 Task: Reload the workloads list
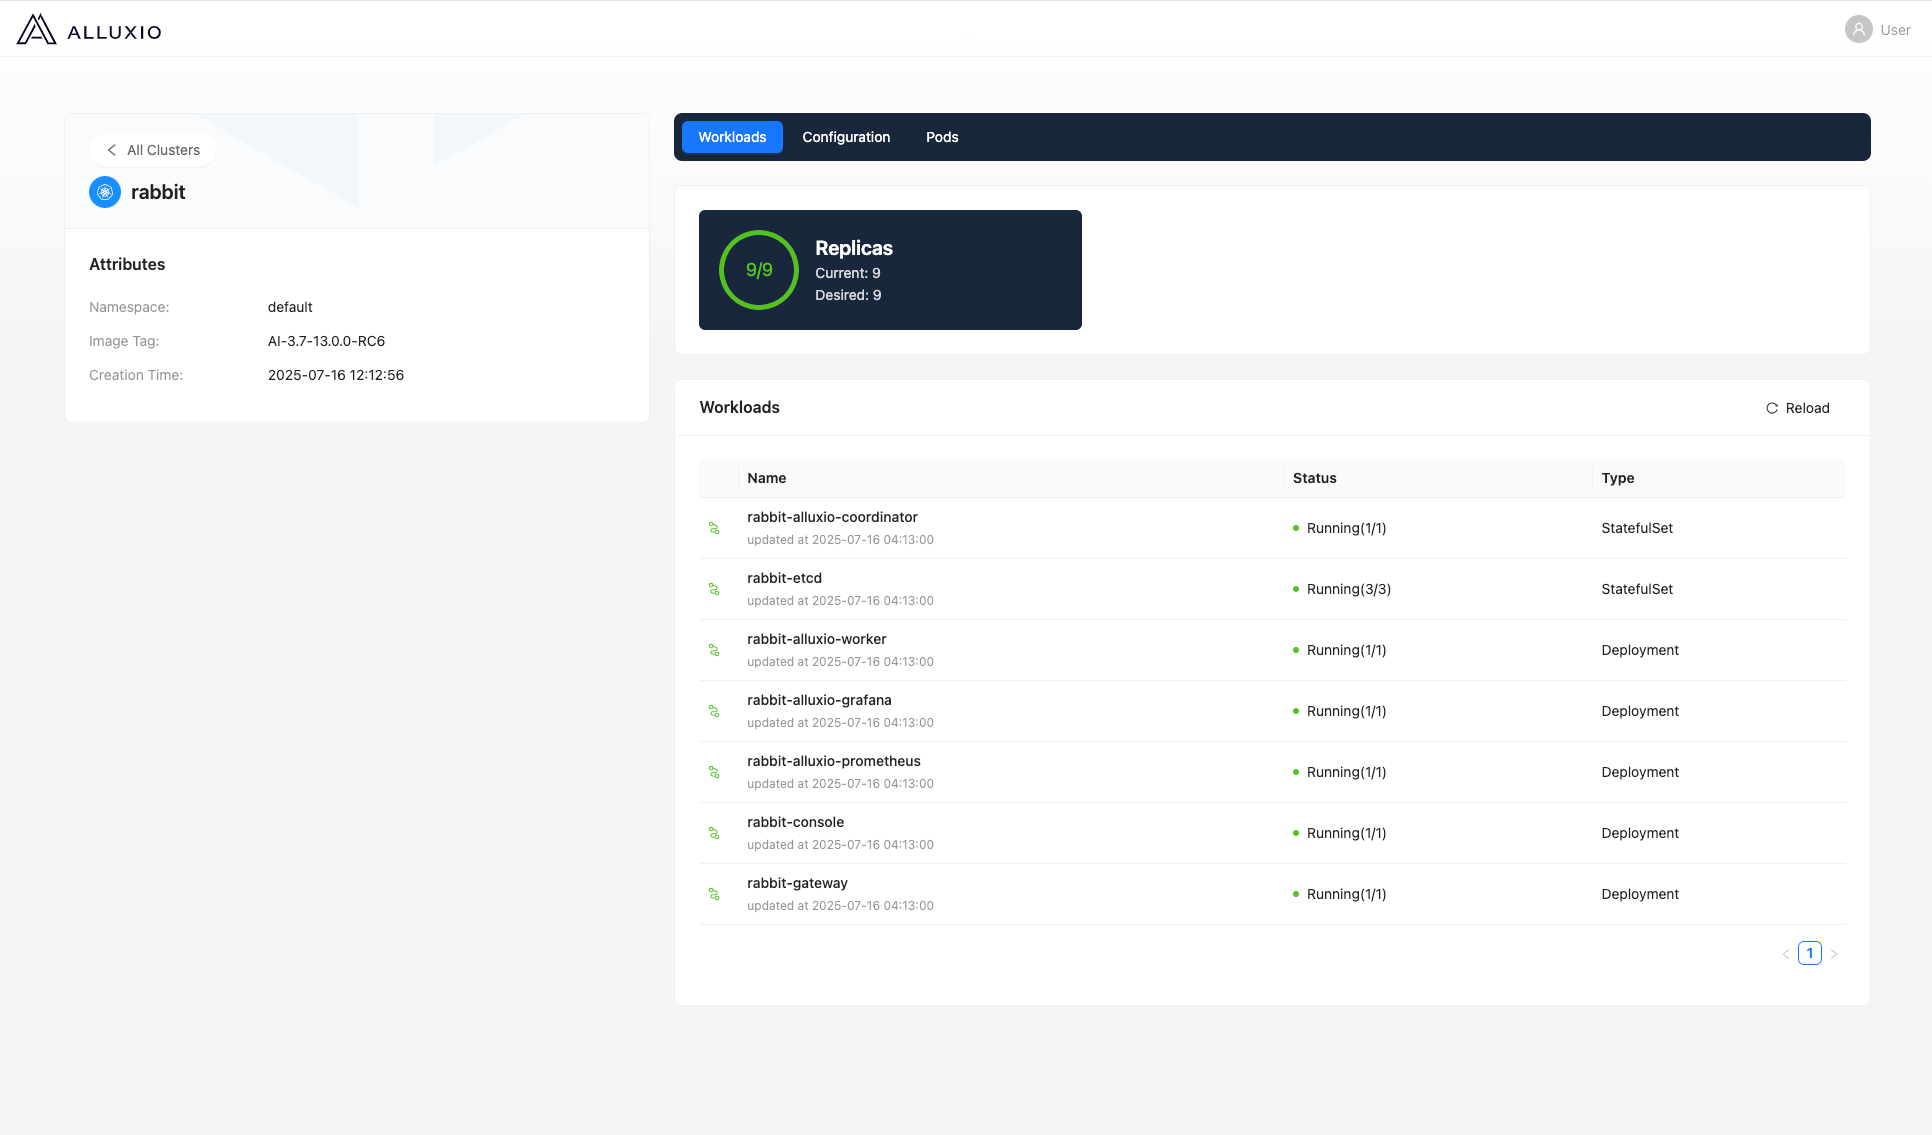1797,408
